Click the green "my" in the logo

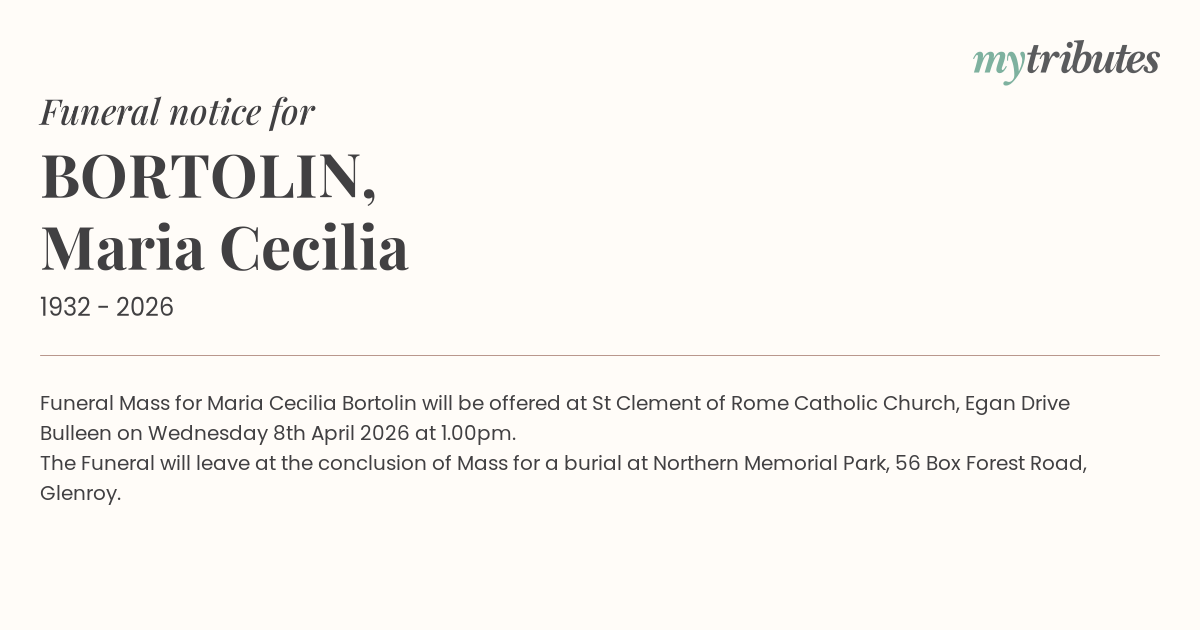pyautogui.click(x=998, y=62)
